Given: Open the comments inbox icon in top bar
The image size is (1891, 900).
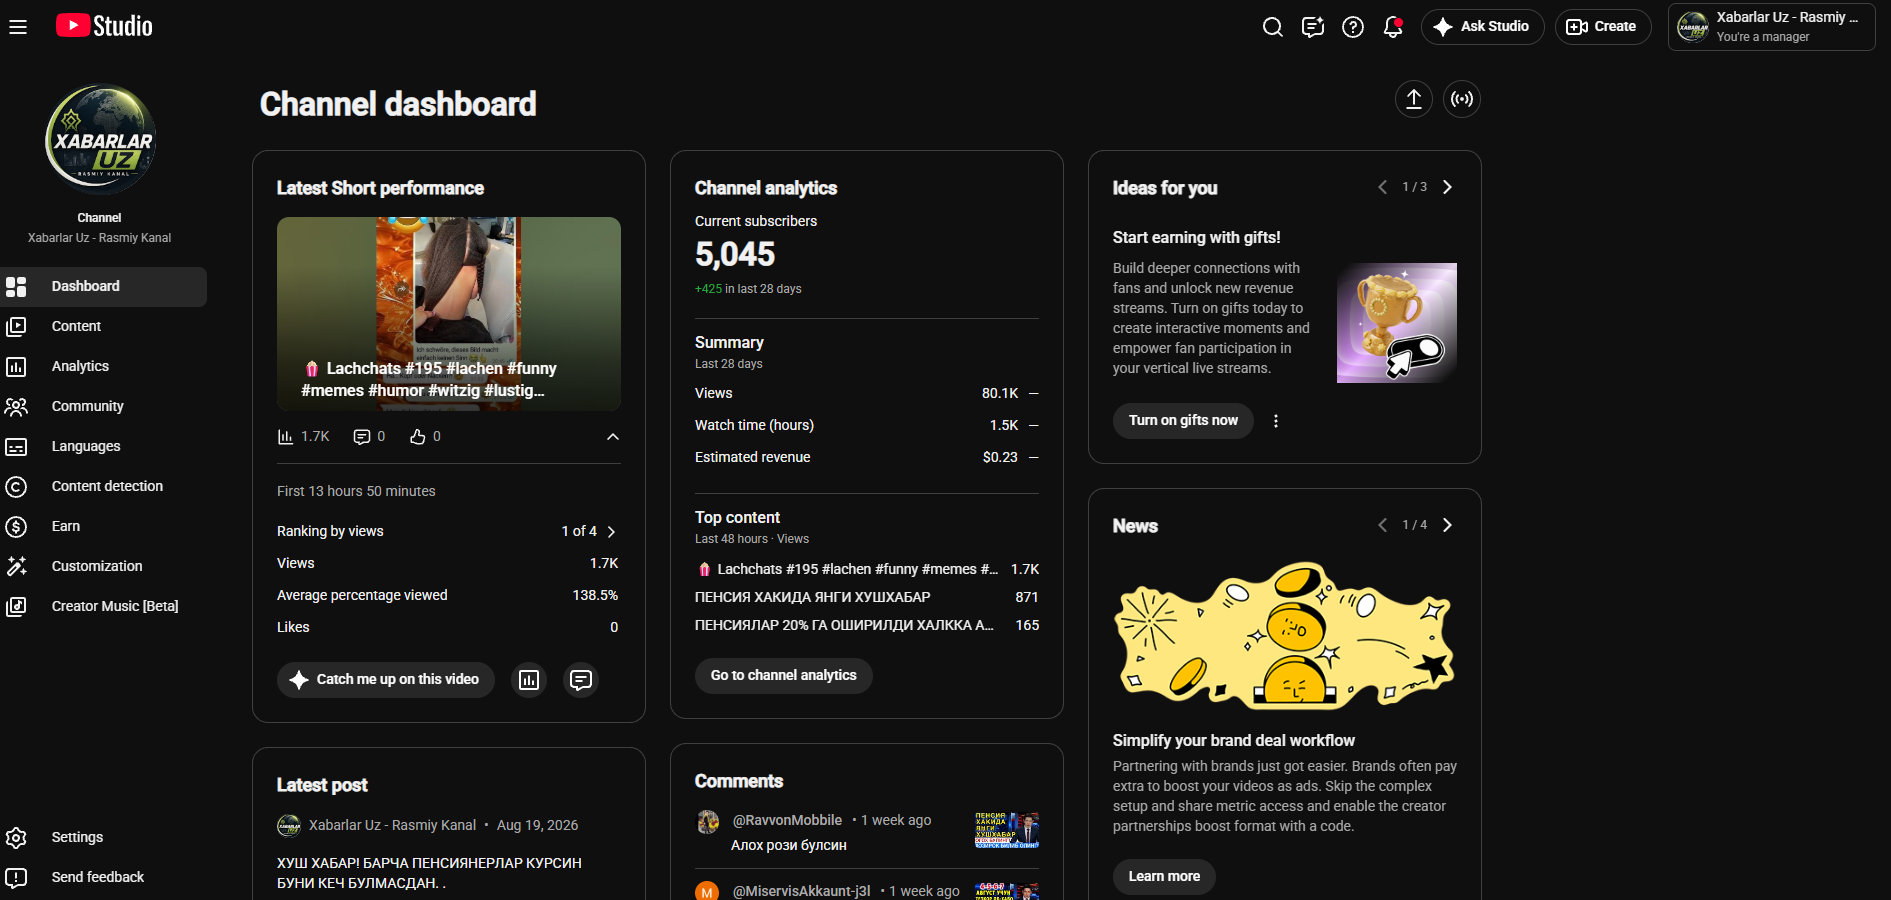Looking at the screenshot, I should (1313, 27).
